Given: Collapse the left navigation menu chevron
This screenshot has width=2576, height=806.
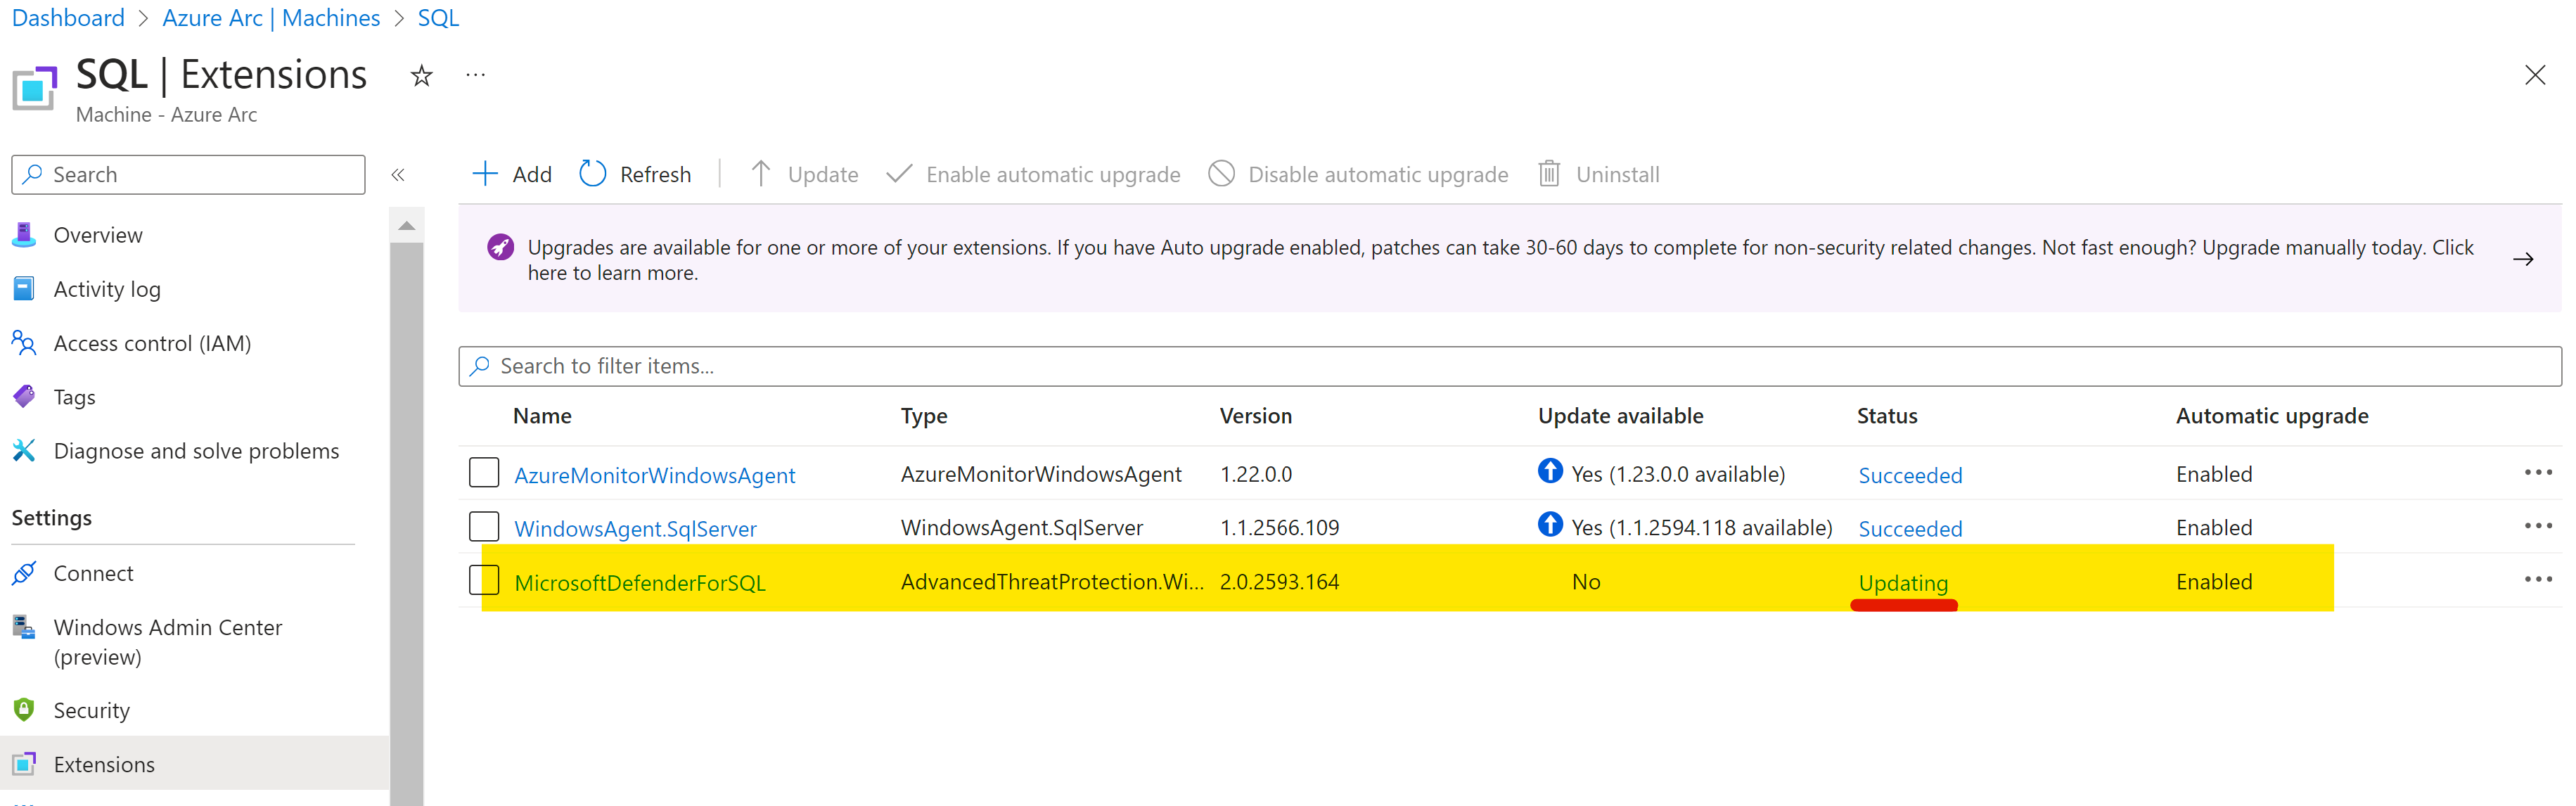Looking at the screenshot, I should [x=398, y=175].
